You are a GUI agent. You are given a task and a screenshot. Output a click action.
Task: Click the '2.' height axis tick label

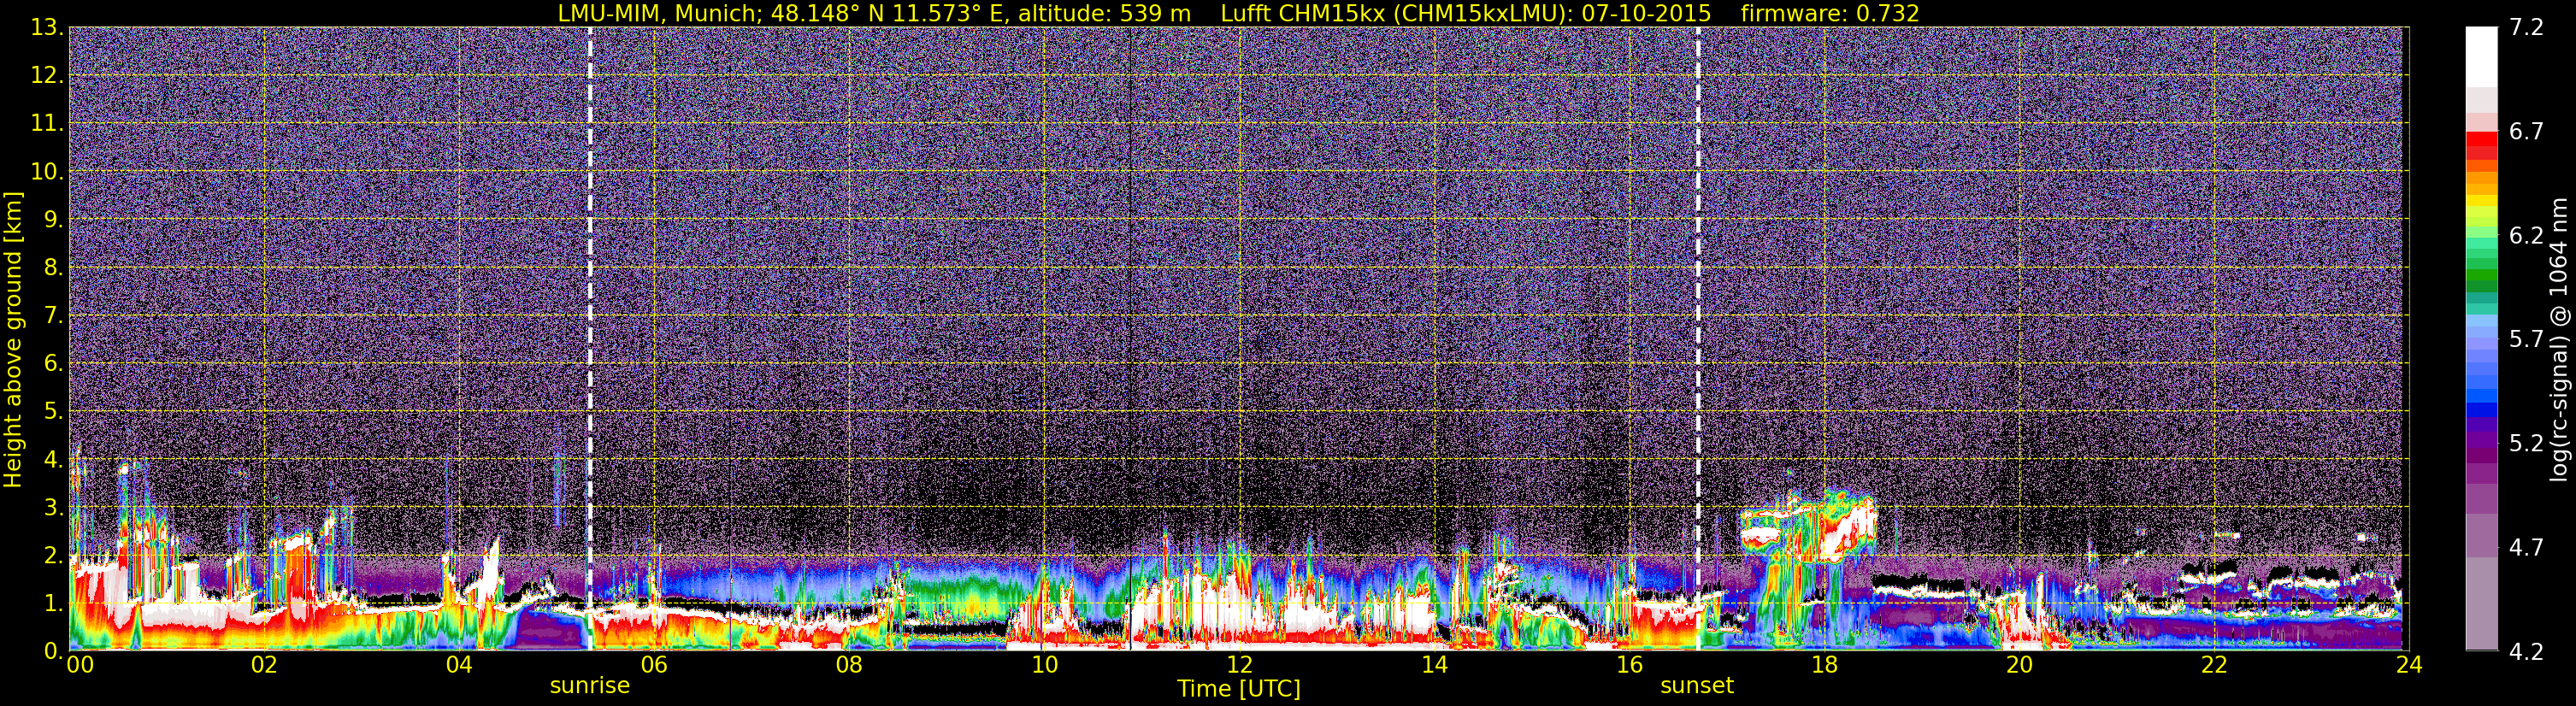tap(53, 555)
